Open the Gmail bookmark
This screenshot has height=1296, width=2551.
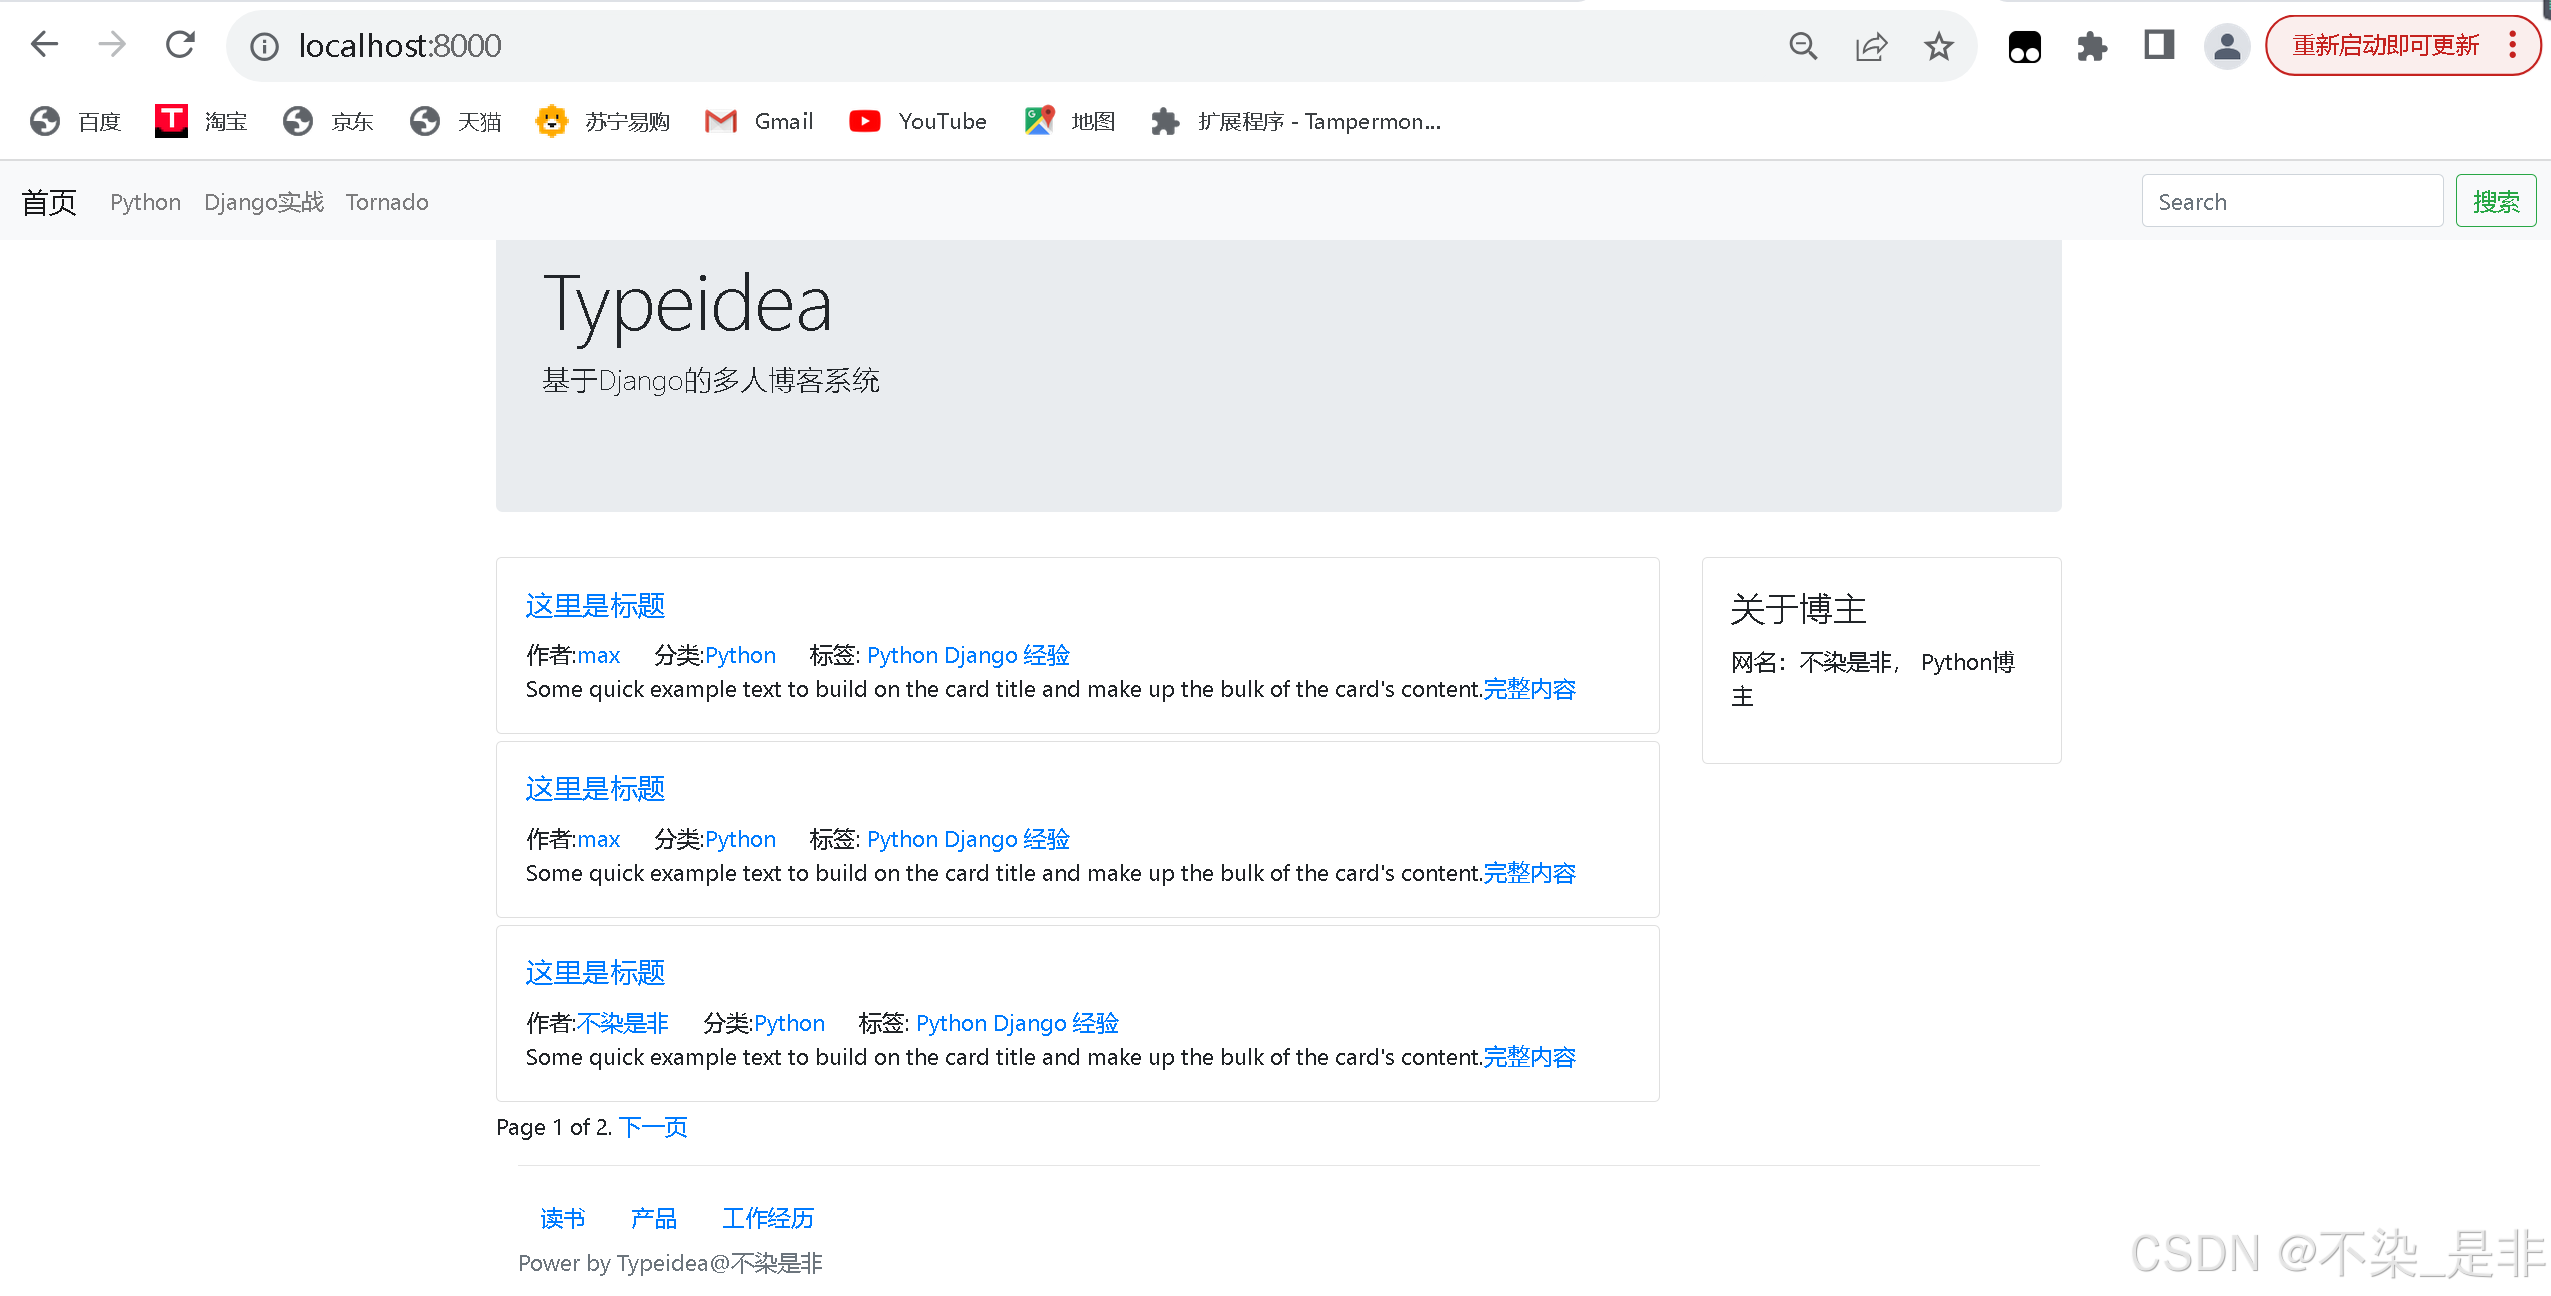pos(759,121)
